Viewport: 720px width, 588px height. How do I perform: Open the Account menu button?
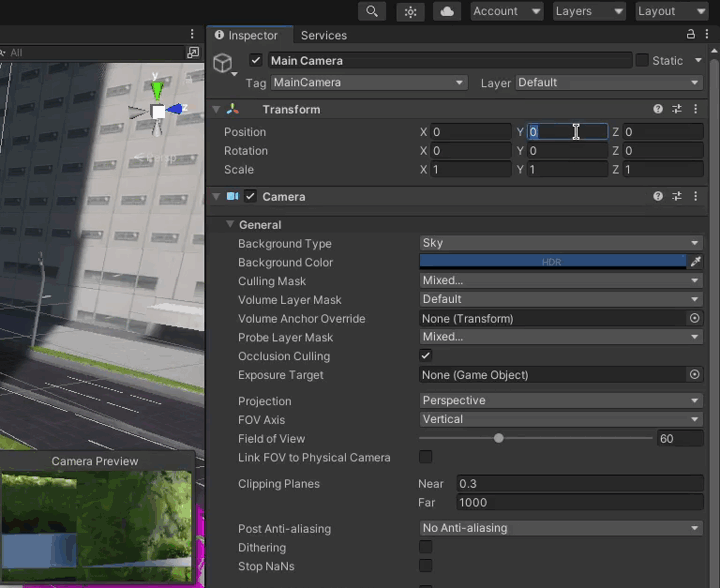[505, 11]
